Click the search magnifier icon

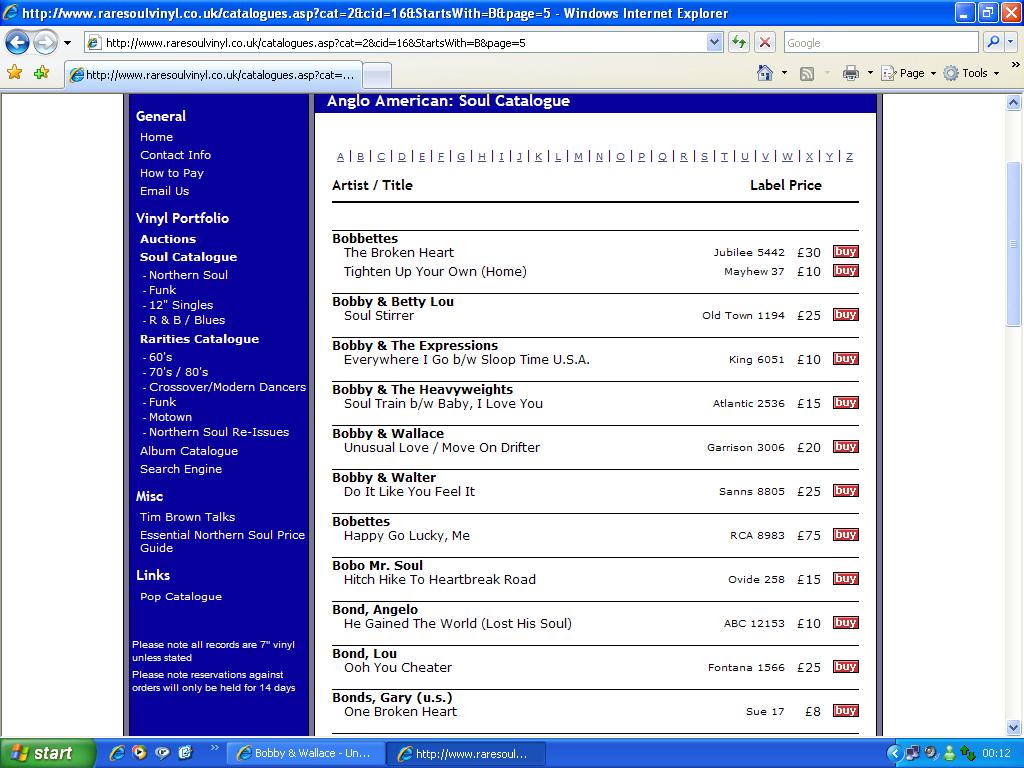click(993, 42)
